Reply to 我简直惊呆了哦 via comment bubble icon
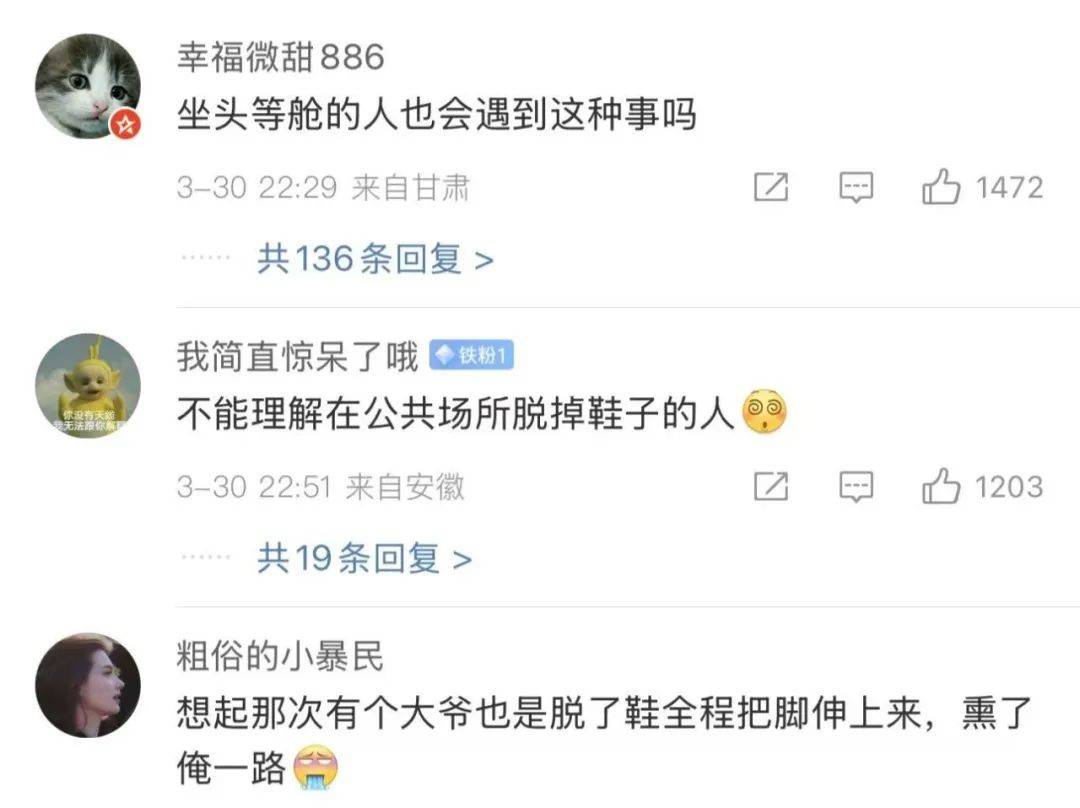1080x808 pixels. pos(856,487)
